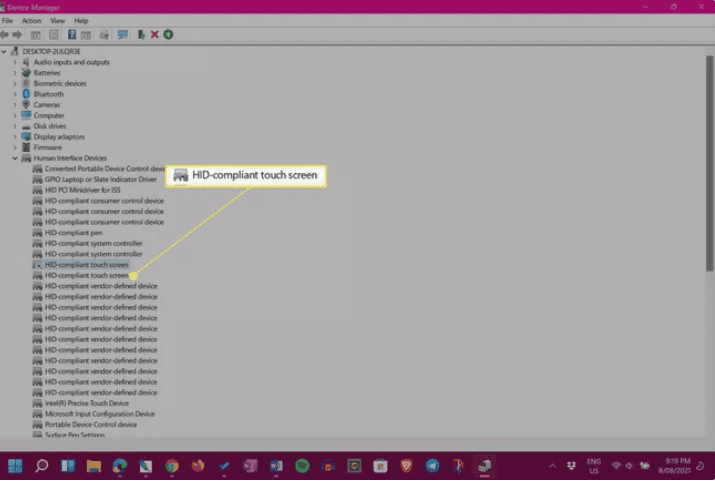Click the Bluetooth category icon
Screen dimensions: 715x481
[27, 94]
